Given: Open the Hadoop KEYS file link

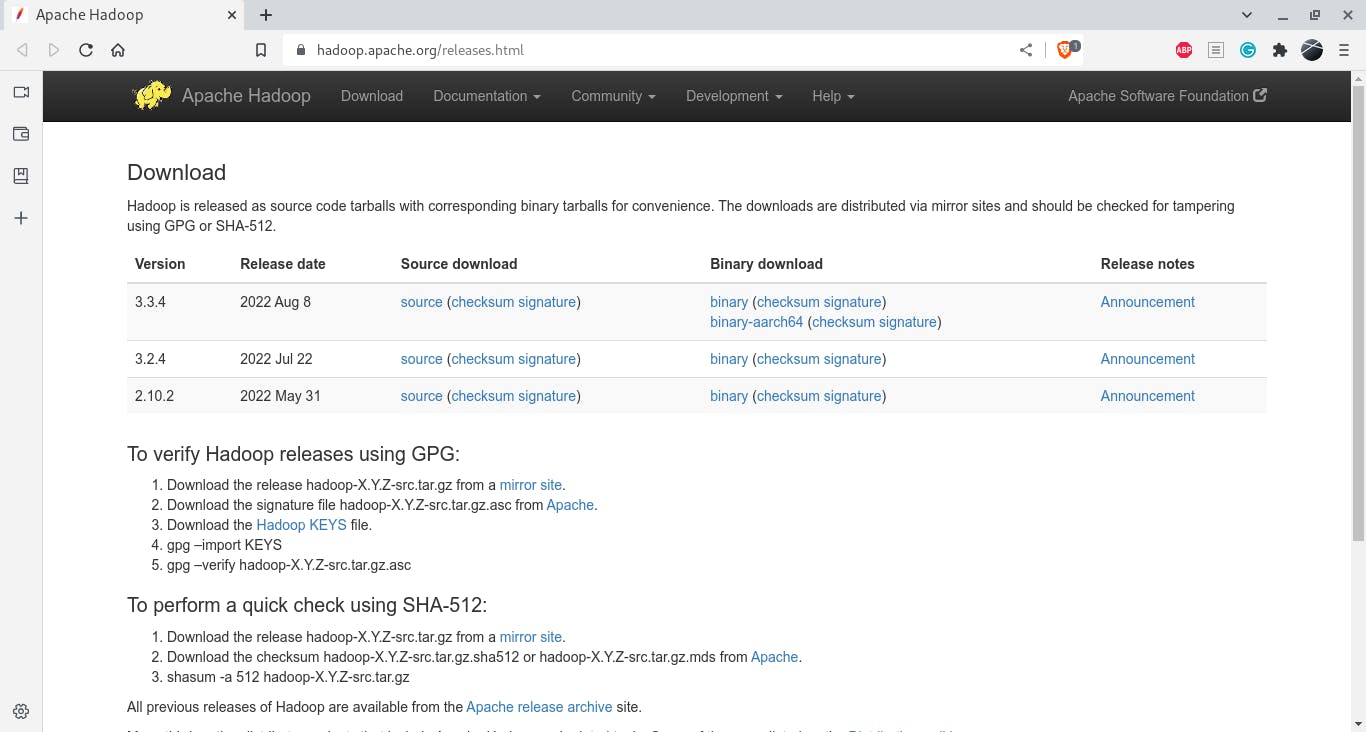Looking at the screenshot, I should tap(301, 525).
